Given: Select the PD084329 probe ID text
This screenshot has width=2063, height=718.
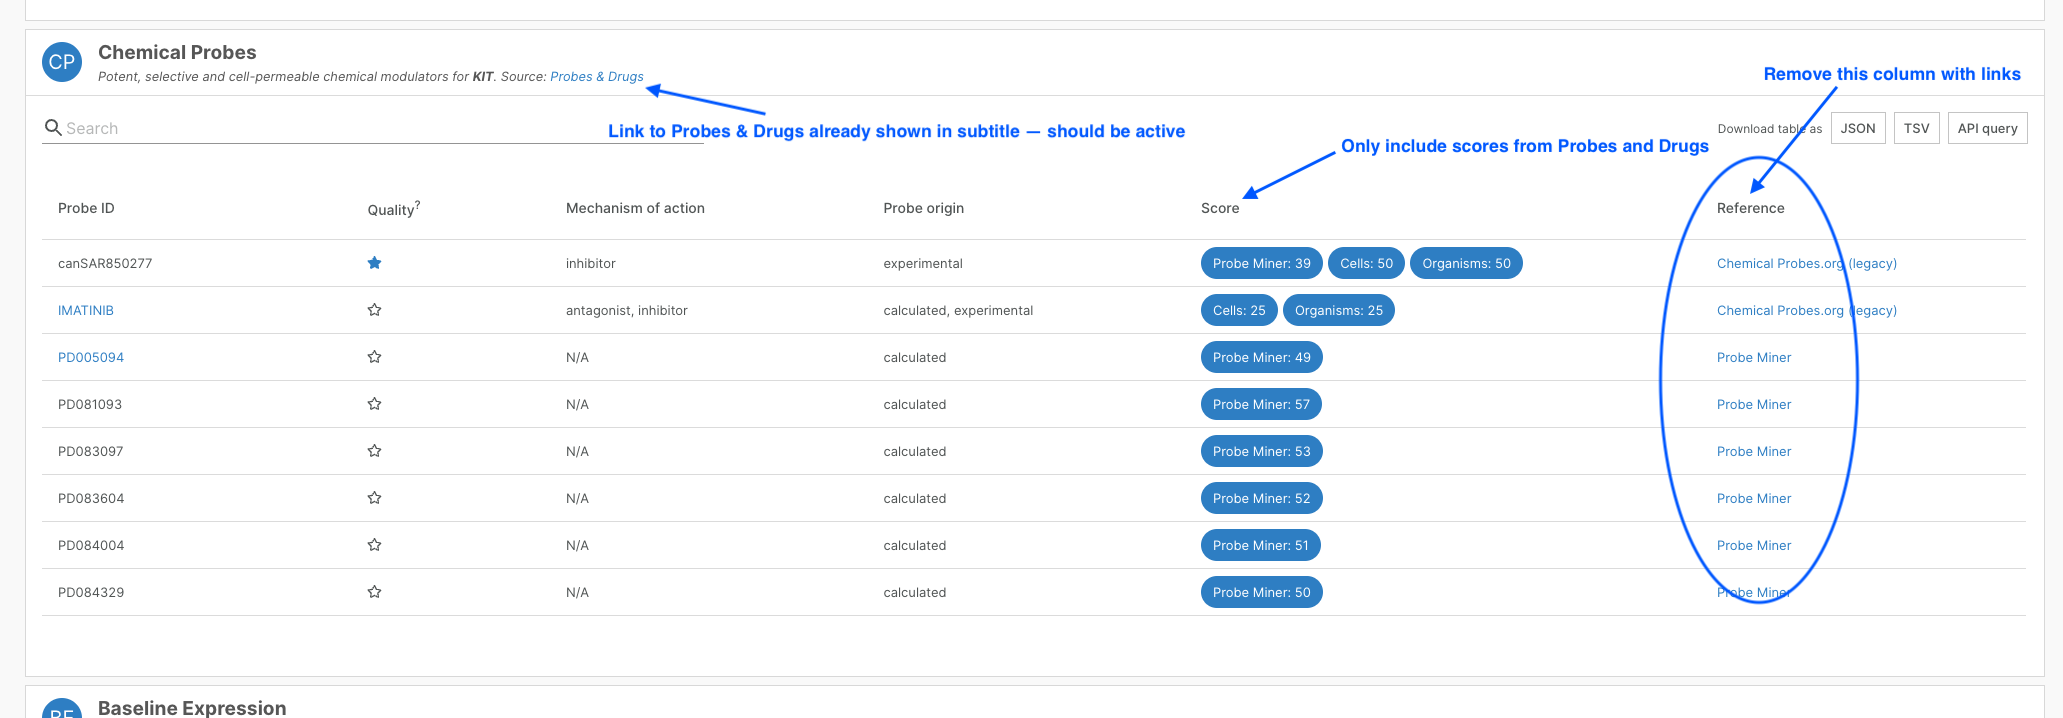Looking at the screenshot, I should 91,592.
